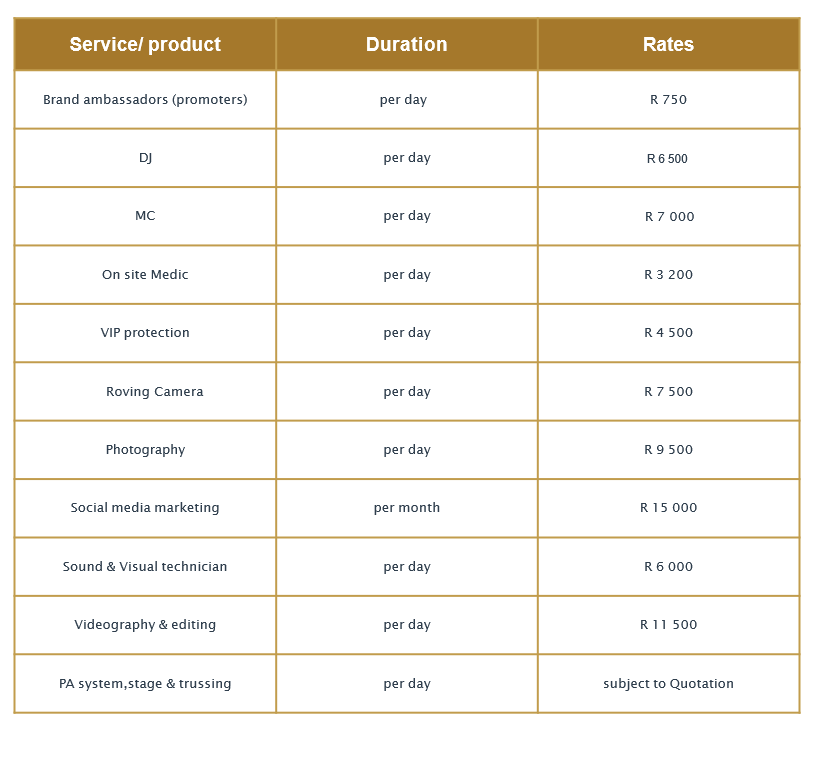
Task: Select the Roving Camera cell
Action: tap(154, 392)
